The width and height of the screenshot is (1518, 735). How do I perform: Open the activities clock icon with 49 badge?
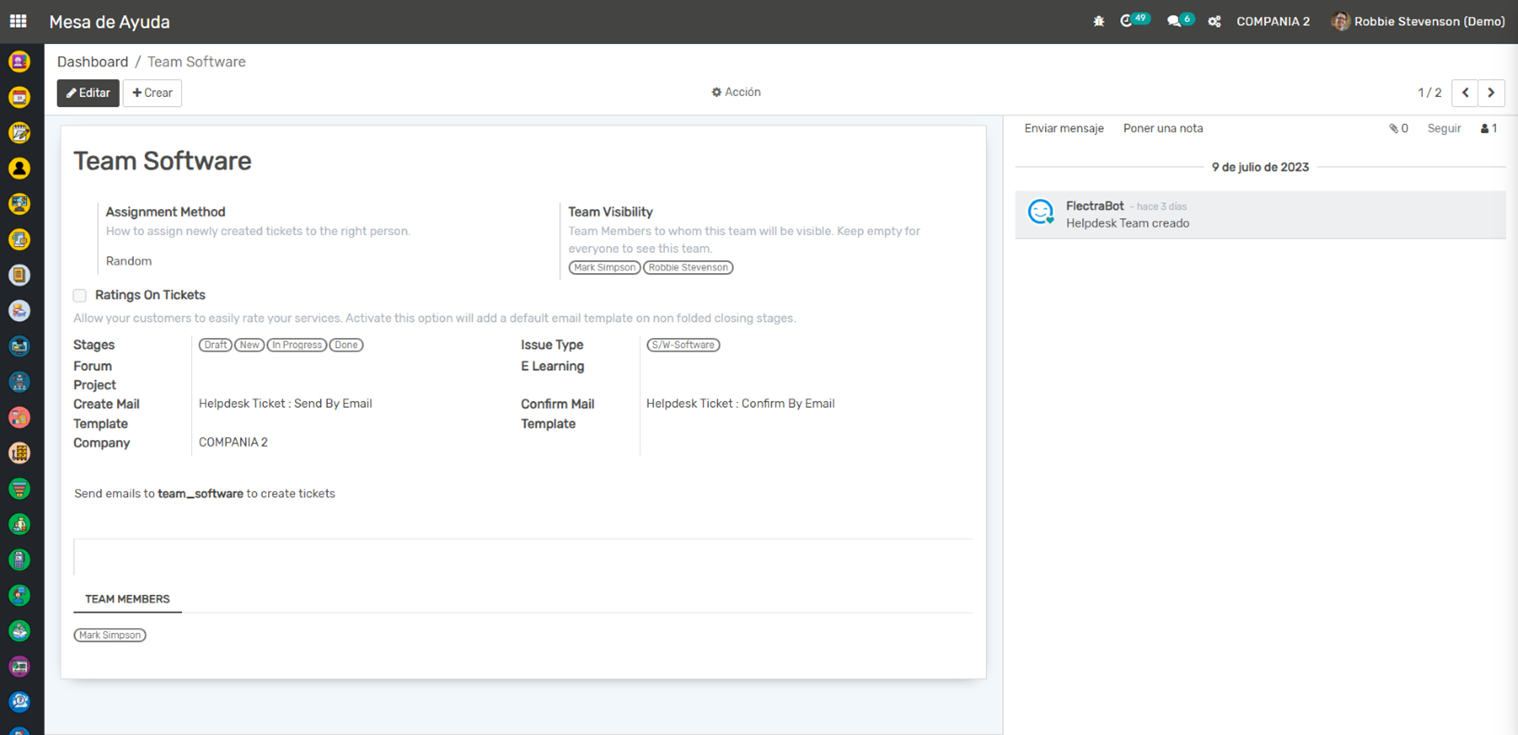point(1128,21)
